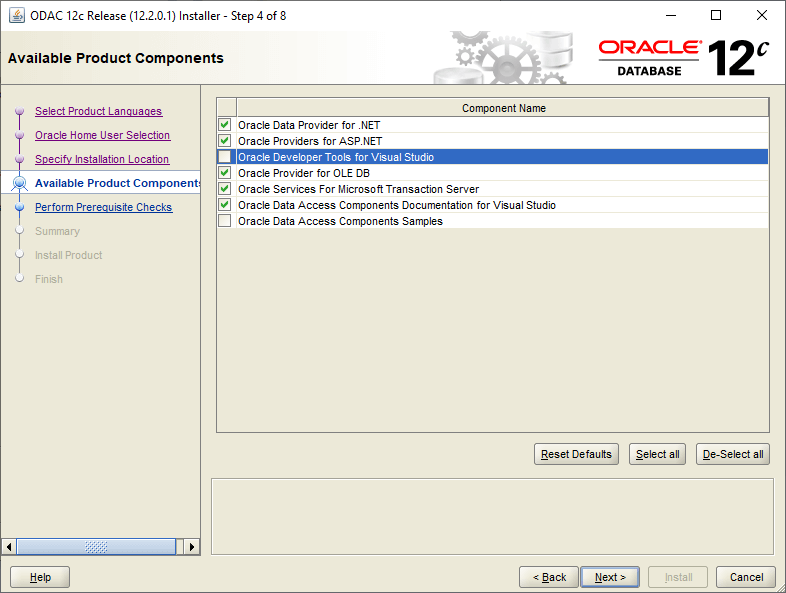Click the description text area below buttons
This screenshot has height=593, width=786.
pyautogui.click(x=492, y=516)
